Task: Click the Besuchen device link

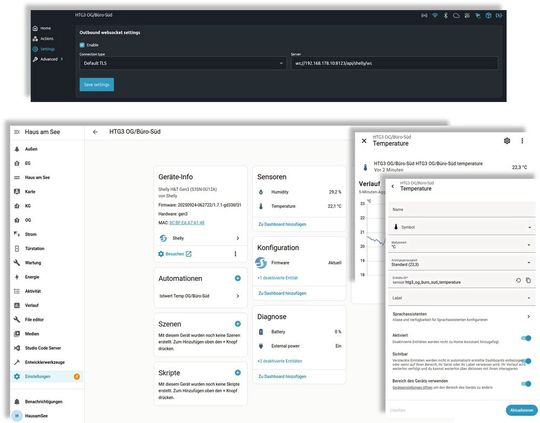Action: [x=175, y=254]
